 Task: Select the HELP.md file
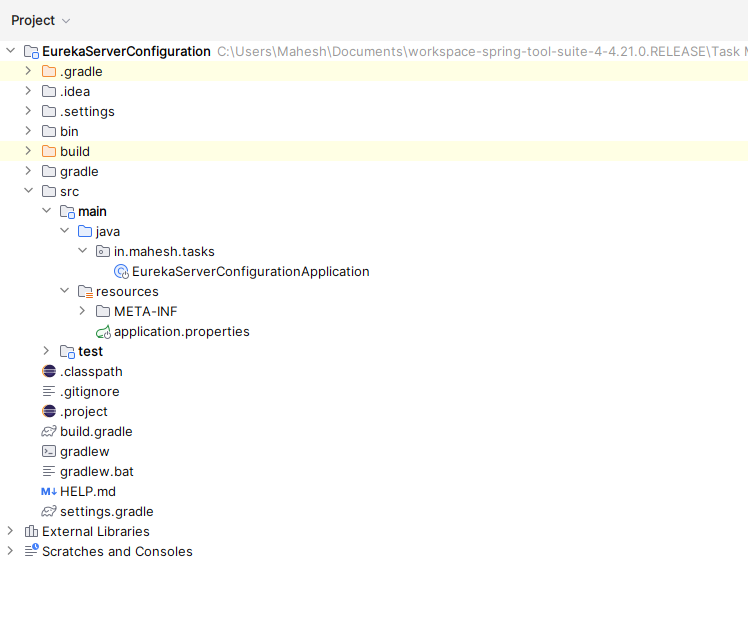pyautogui.click(x=88, y=491)
